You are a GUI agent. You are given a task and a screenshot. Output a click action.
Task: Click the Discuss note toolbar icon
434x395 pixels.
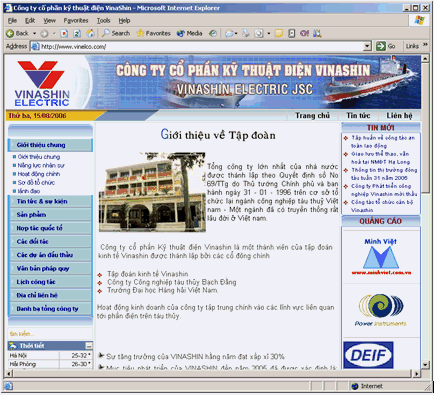pyautogui.click(x=279, y=33)
